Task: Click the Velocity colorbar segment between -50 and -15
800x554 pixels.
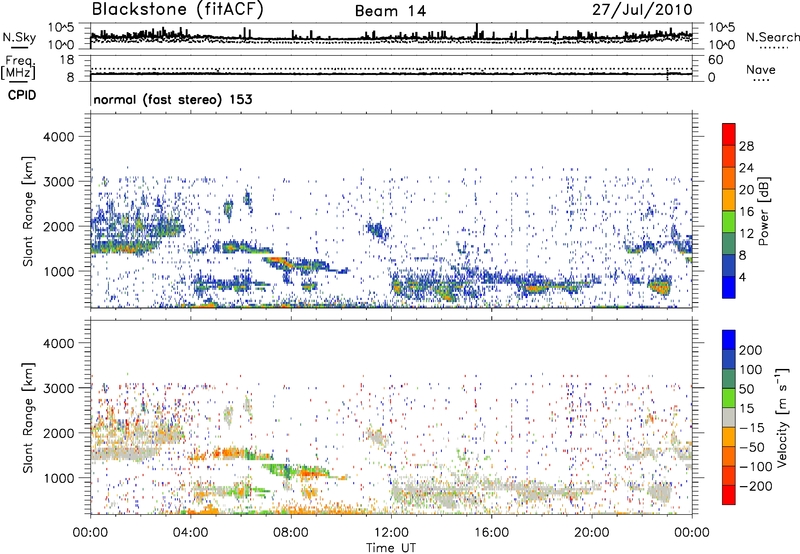Action: (729, 437)
